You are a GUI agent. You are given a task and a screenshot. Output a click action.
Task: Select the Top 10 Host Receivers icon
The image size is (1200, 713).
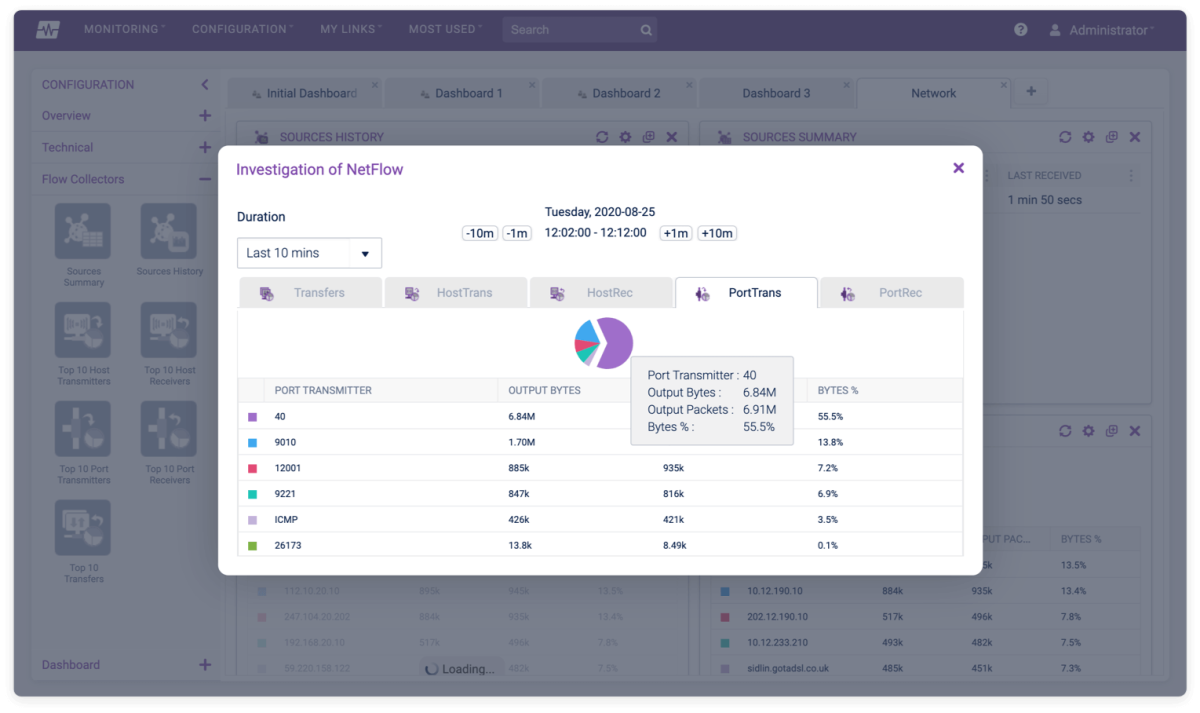point(168,330)
